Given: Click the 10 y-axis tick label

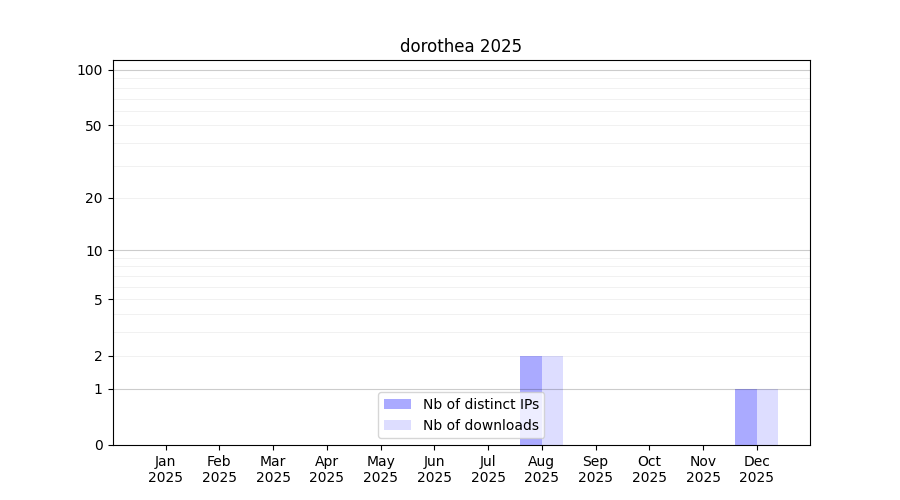Looking at the screenshot, I should point(94,251).
